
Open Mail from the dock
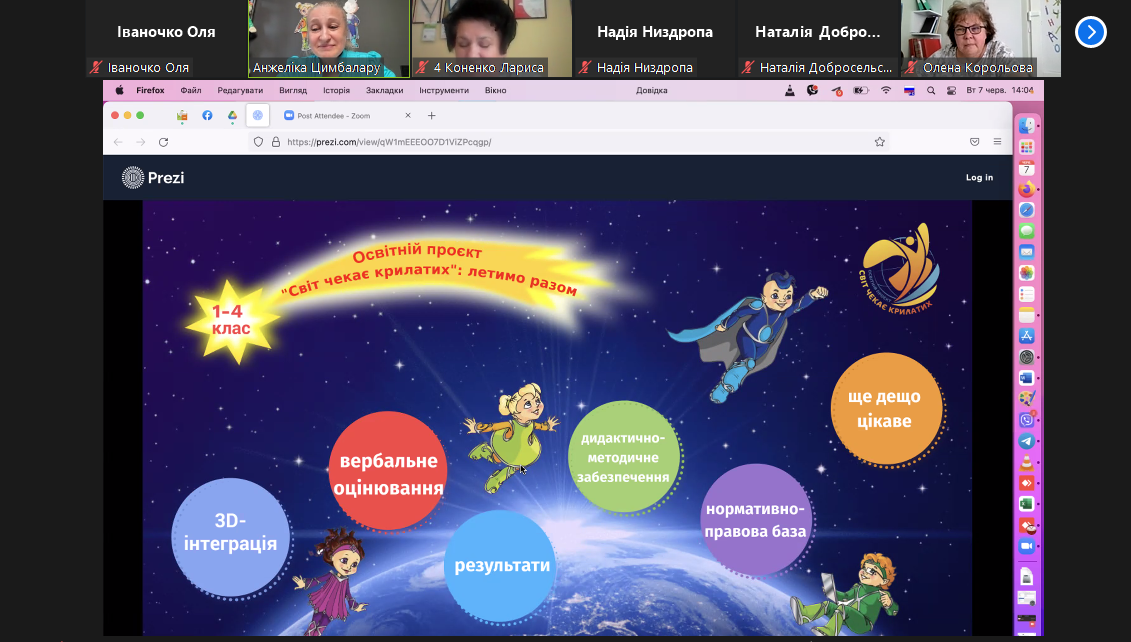1026,252
